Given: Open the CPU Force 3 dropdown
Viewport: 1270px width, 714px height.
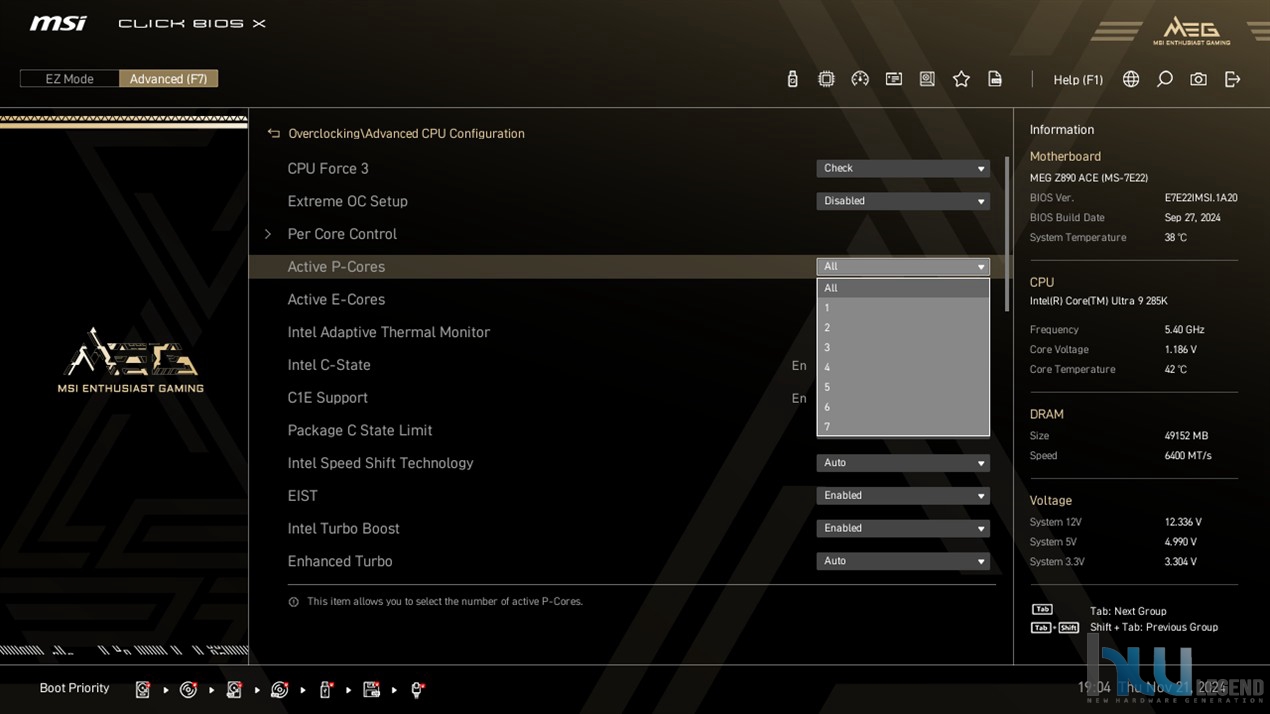Looking at the screenshot, I should click(x=903, y=169).
